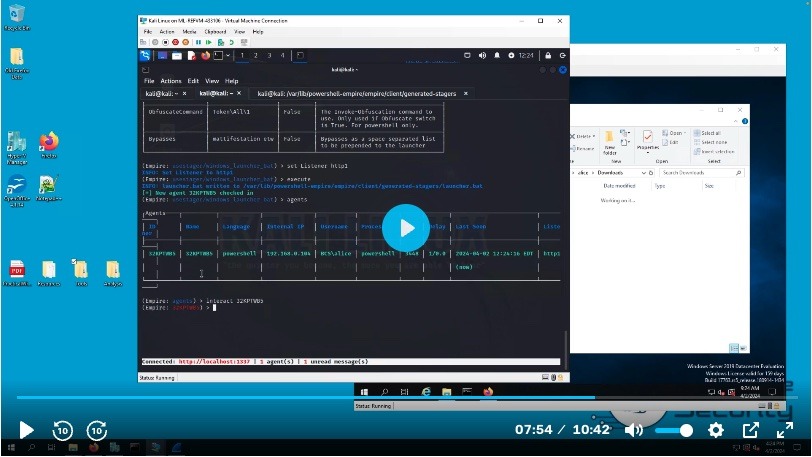Image resolution: width=812 pixels, height=457 pixels.
Task: Open the Actions menu in the terminal
Action: [171, 81]
